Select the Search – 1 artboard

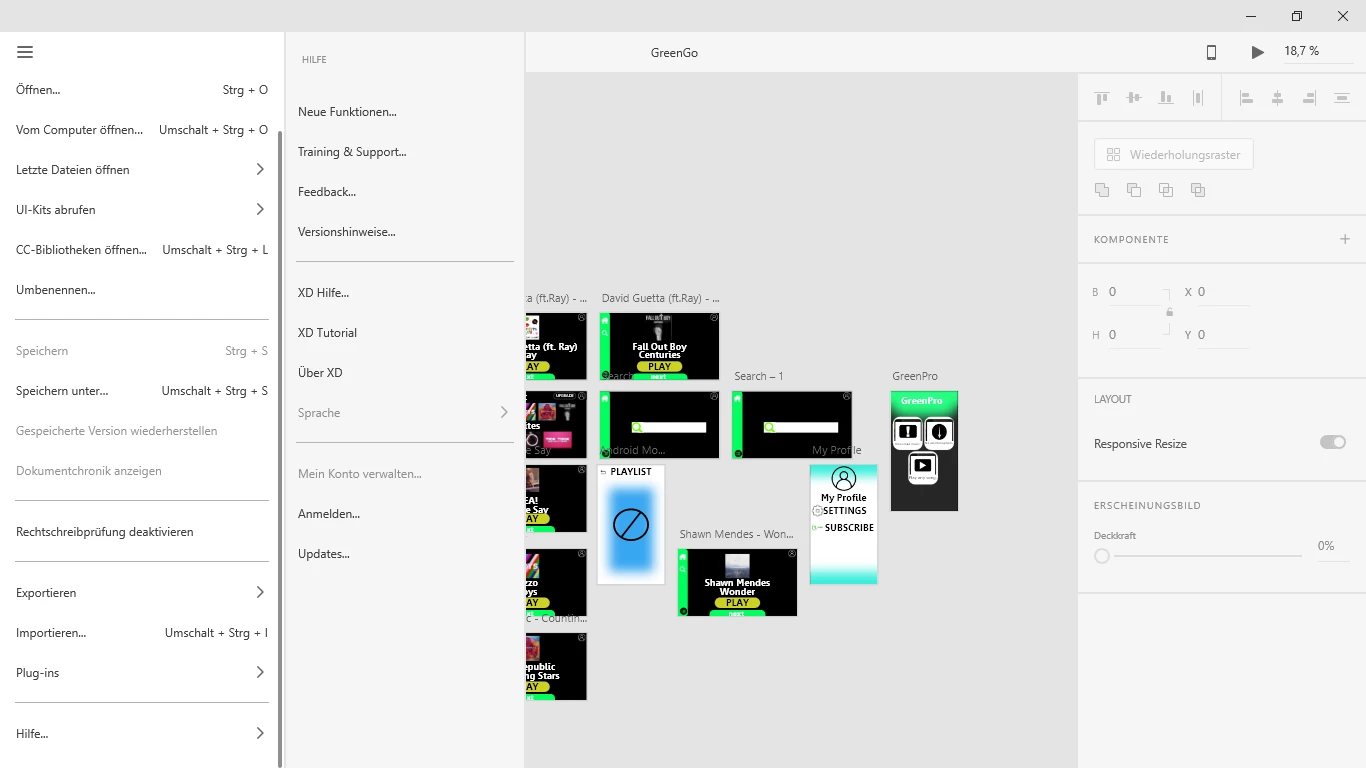[x=792, y=425]
